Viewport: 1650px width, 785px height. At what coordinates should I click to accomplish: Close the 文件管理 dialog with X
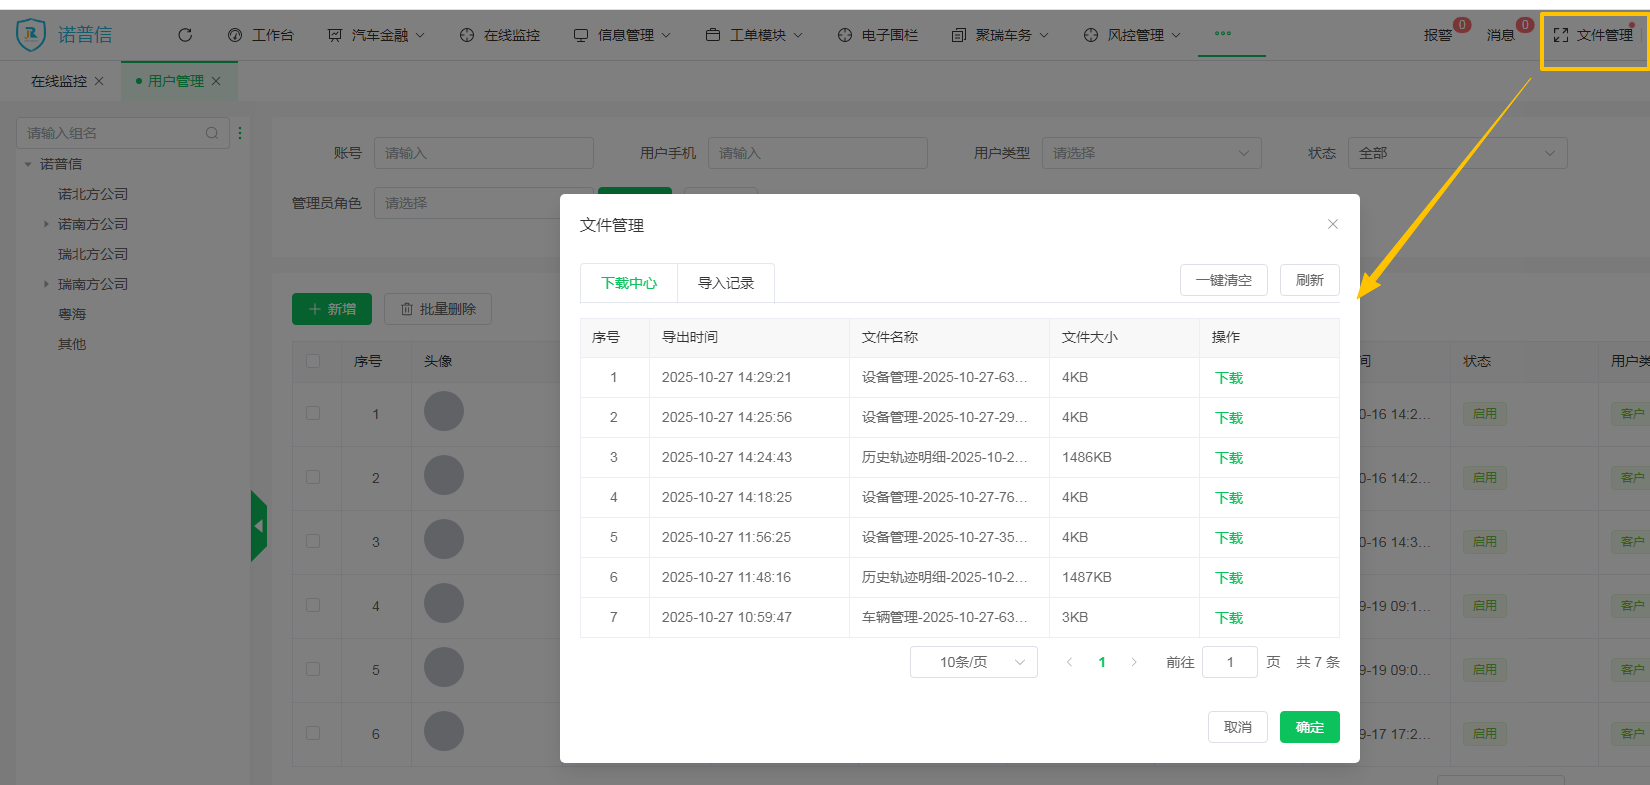(x=1332, y=224)
